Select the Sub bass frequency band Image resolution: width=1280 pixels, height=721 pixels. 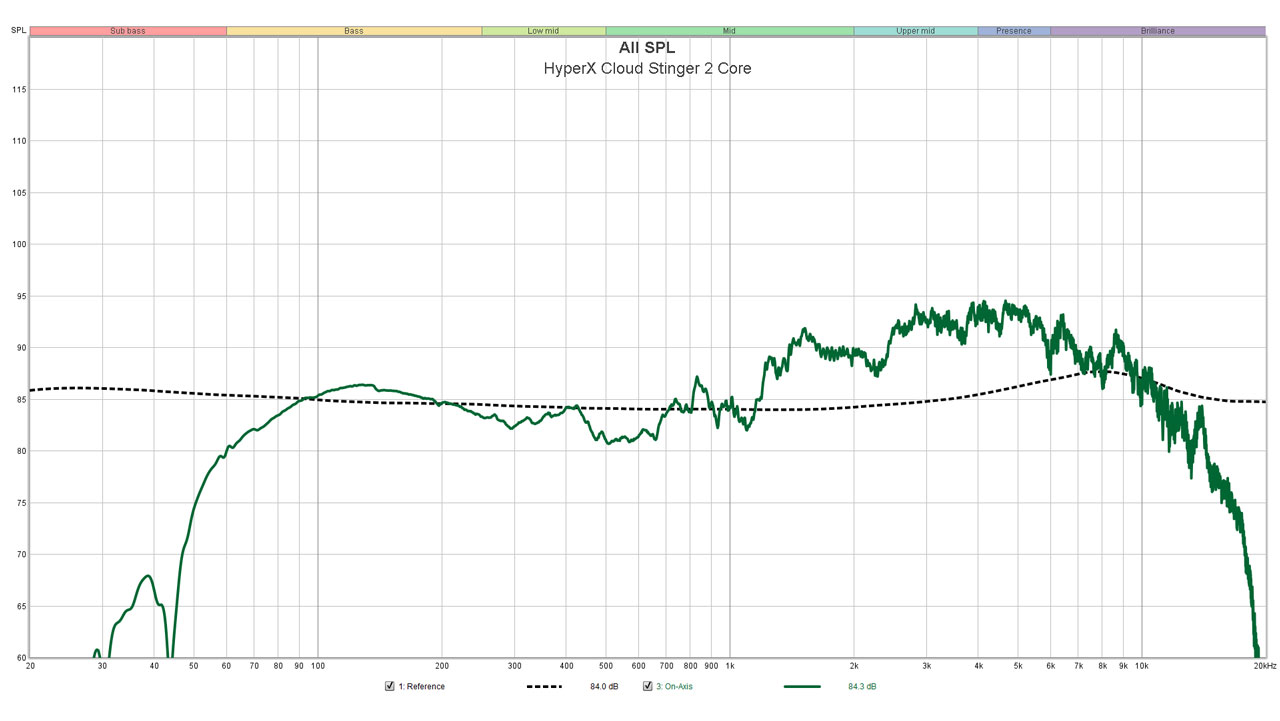point(128,31)
